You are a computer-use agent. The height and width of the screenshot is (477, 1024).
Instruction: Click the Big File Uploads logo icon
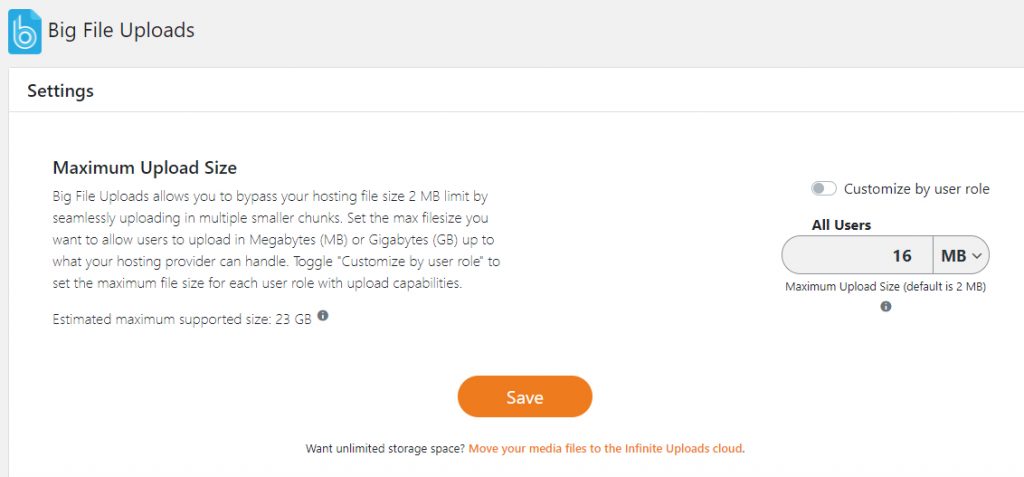click(24, 31)
